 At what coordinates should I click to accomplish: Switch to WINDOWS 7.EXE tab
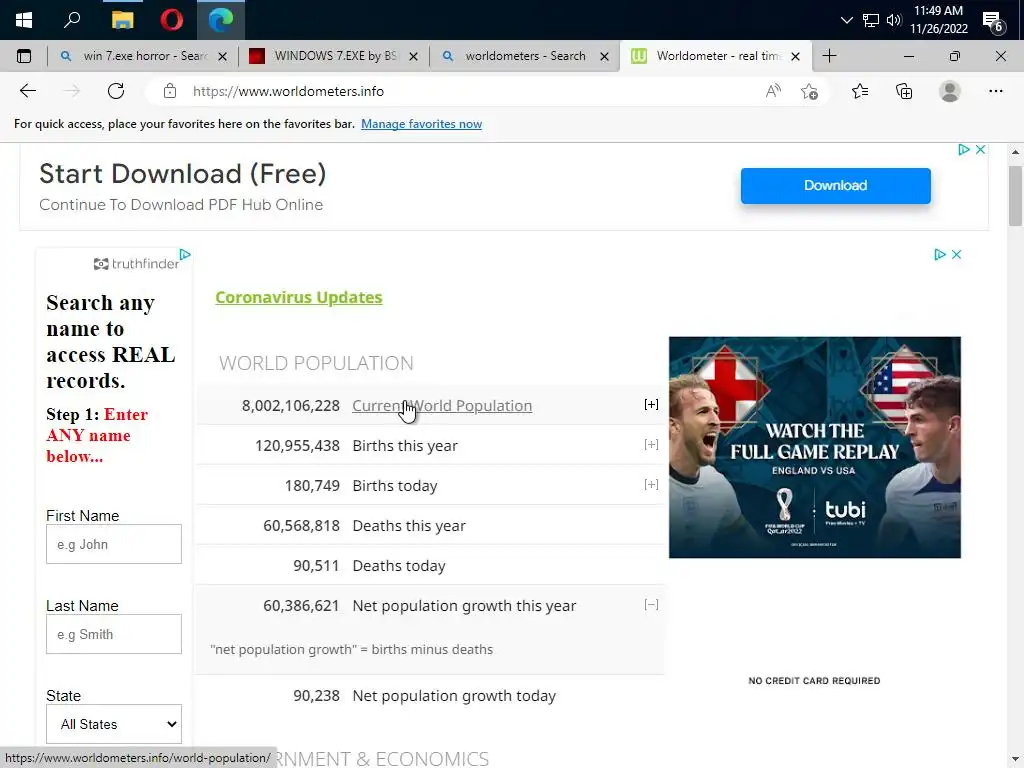click(x=333, y=56)
